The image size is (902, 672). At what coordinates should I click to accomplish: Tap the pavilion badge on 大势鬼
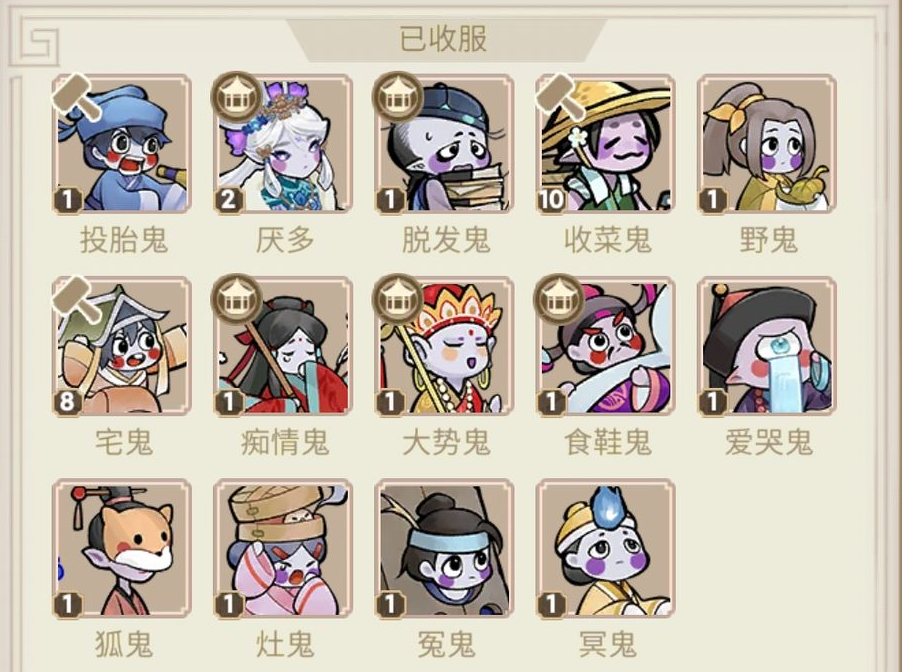[x=396, y=299]
